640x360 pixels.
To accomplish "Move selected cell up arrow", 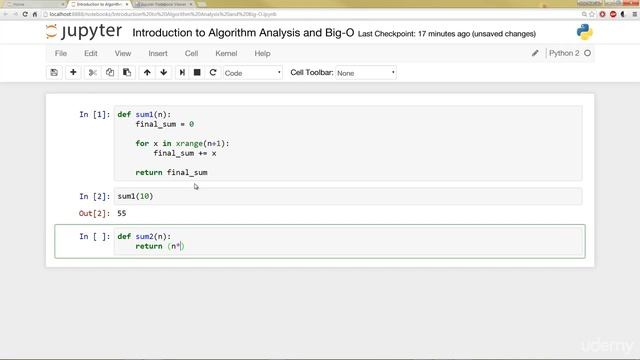I will tap(147, 73).
